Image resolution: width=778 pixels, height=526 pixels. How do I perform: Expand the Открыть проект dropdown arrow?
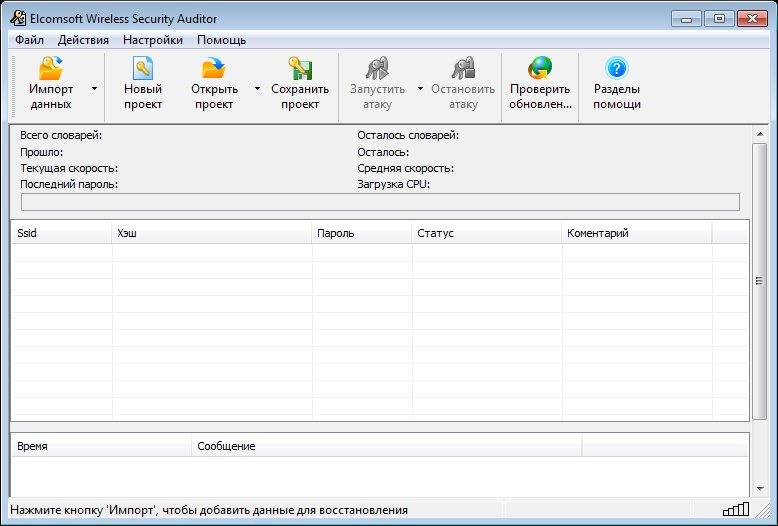257,89
